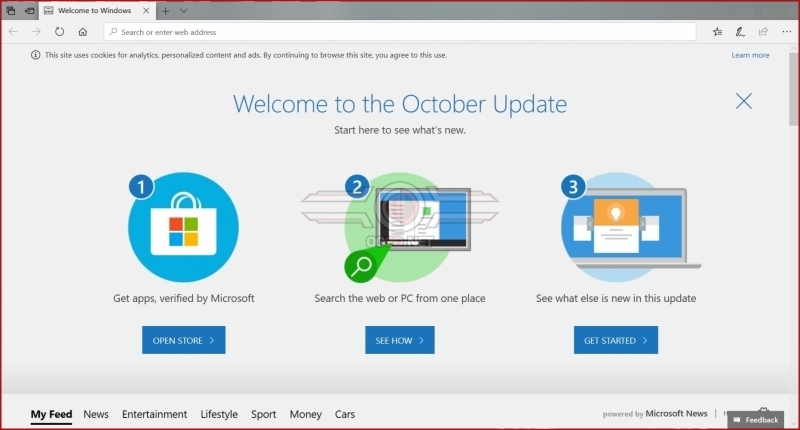
Task: Click 'Search the web or PC from one place'
Action: tap(400, 298)
